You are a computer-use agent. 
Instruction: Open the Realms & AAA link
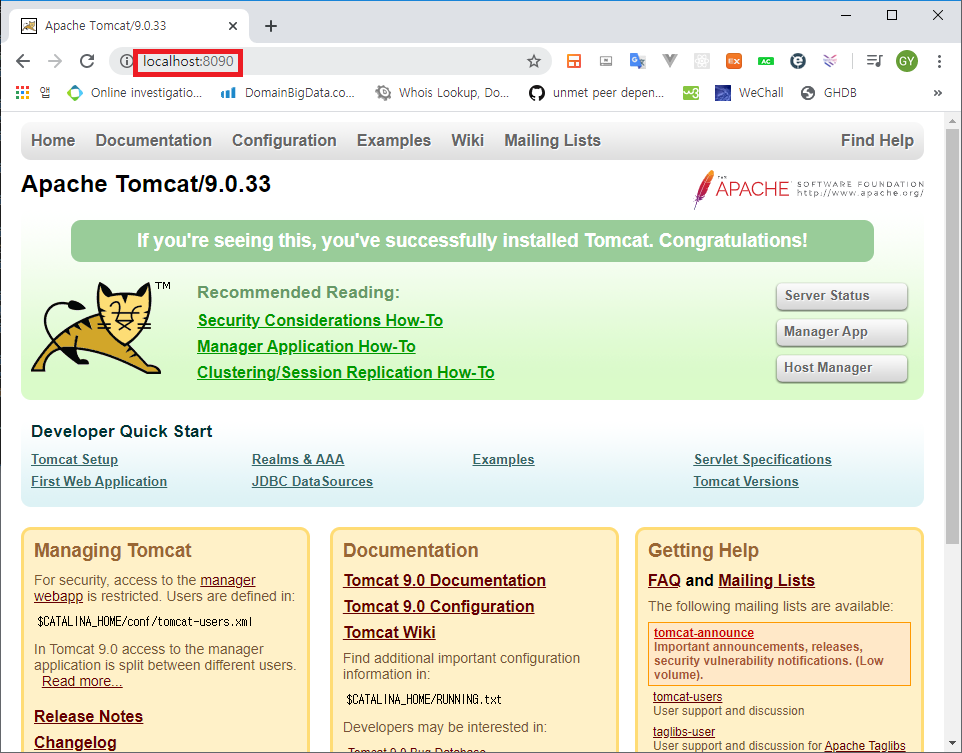point(298,459)
